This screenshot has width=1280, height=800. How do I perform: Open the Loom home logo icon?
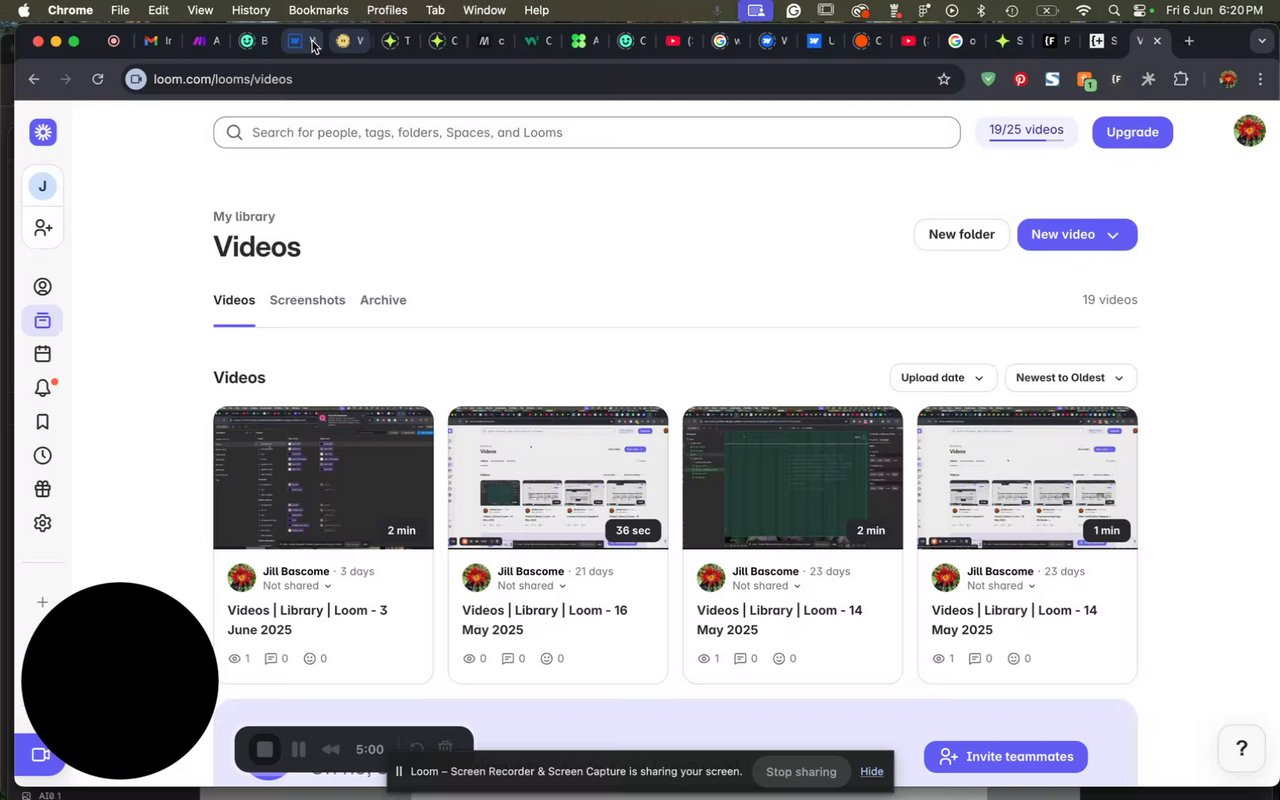point(42,132)
